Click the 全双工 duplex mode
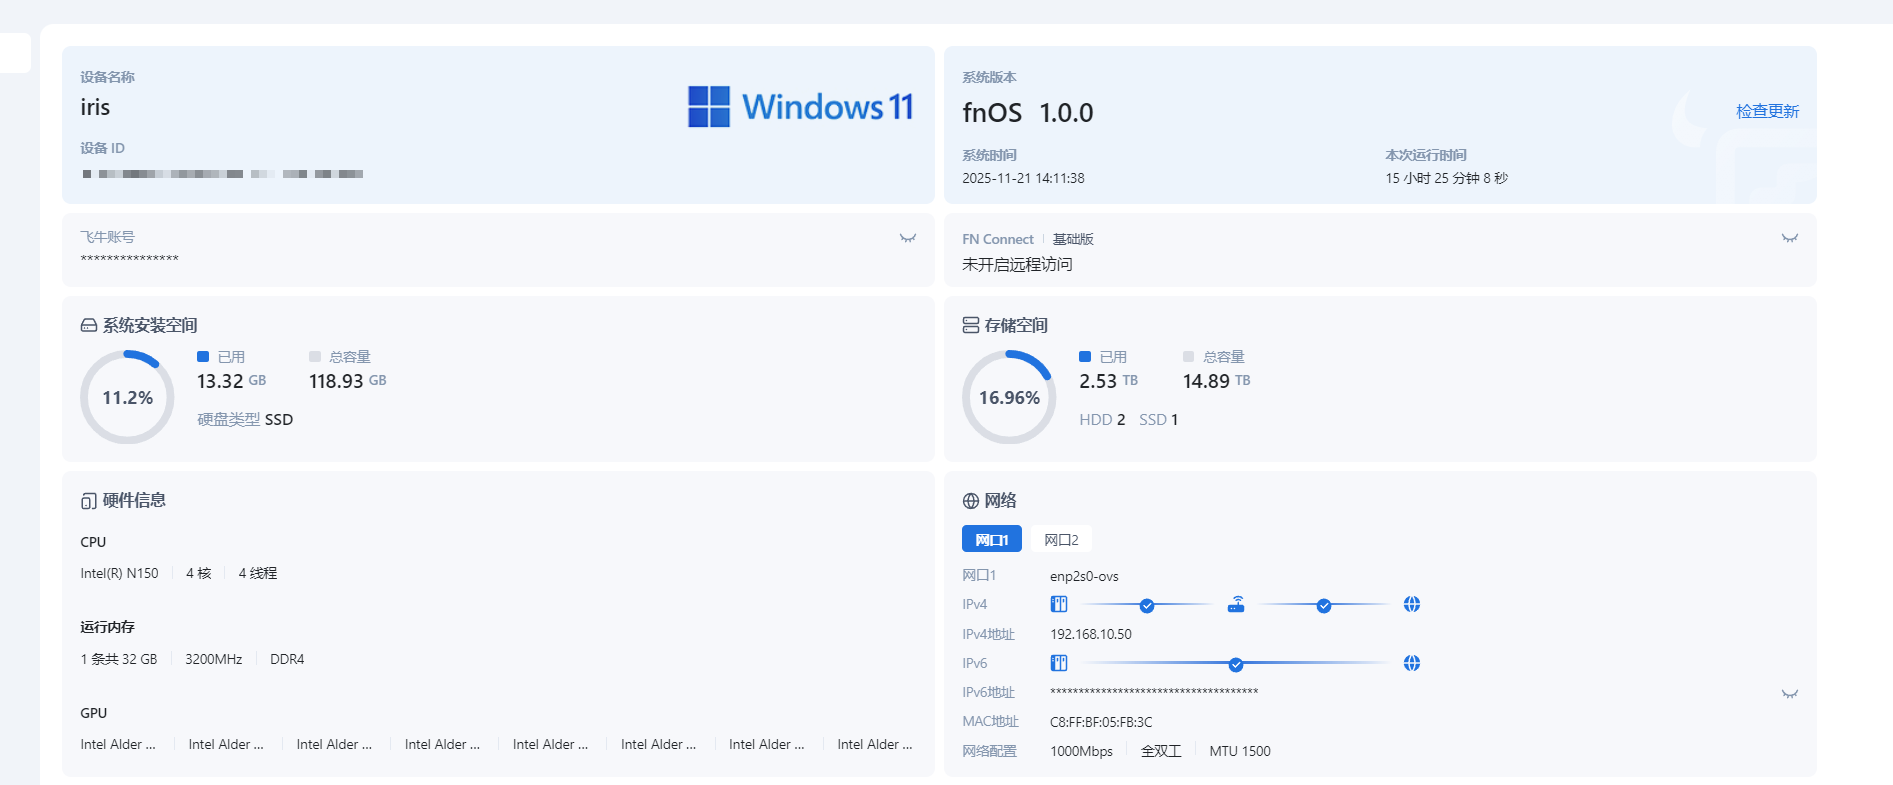This screenshot has width=1893, height=785. (x=1161, y=751)
